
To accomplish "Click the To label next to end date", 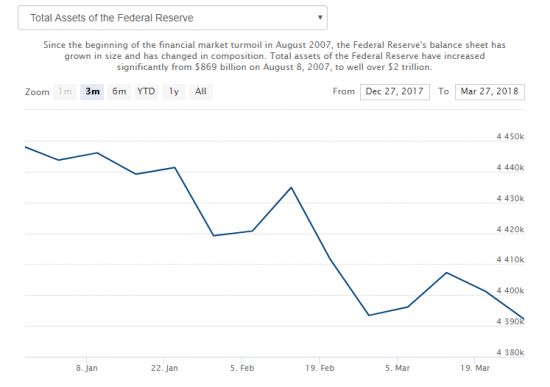I will [x=443, y=92].
